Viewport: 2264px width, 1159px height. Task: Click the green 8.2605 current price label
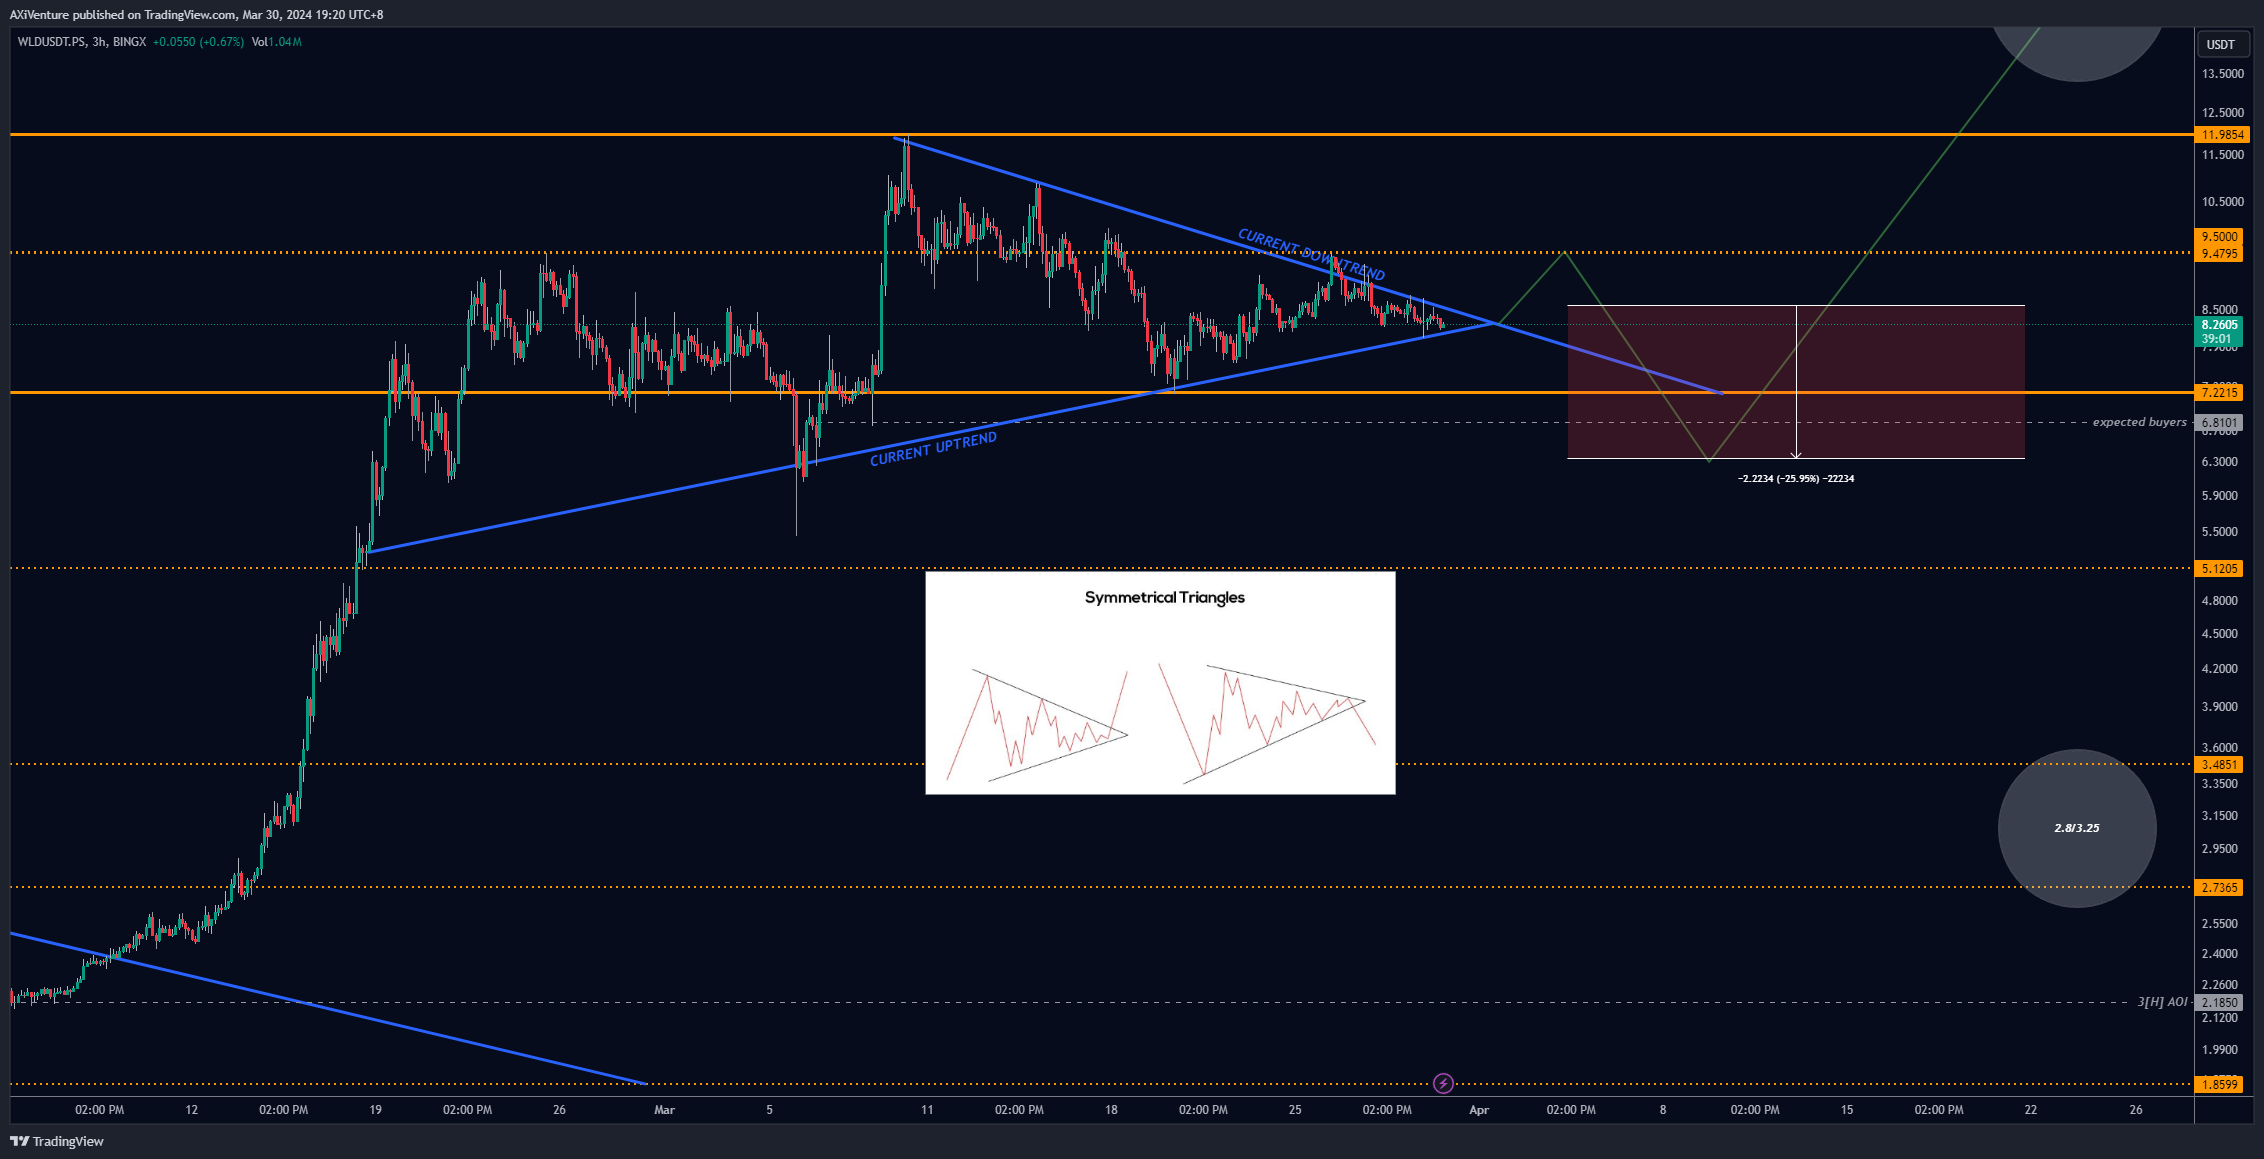(2219, 325)
